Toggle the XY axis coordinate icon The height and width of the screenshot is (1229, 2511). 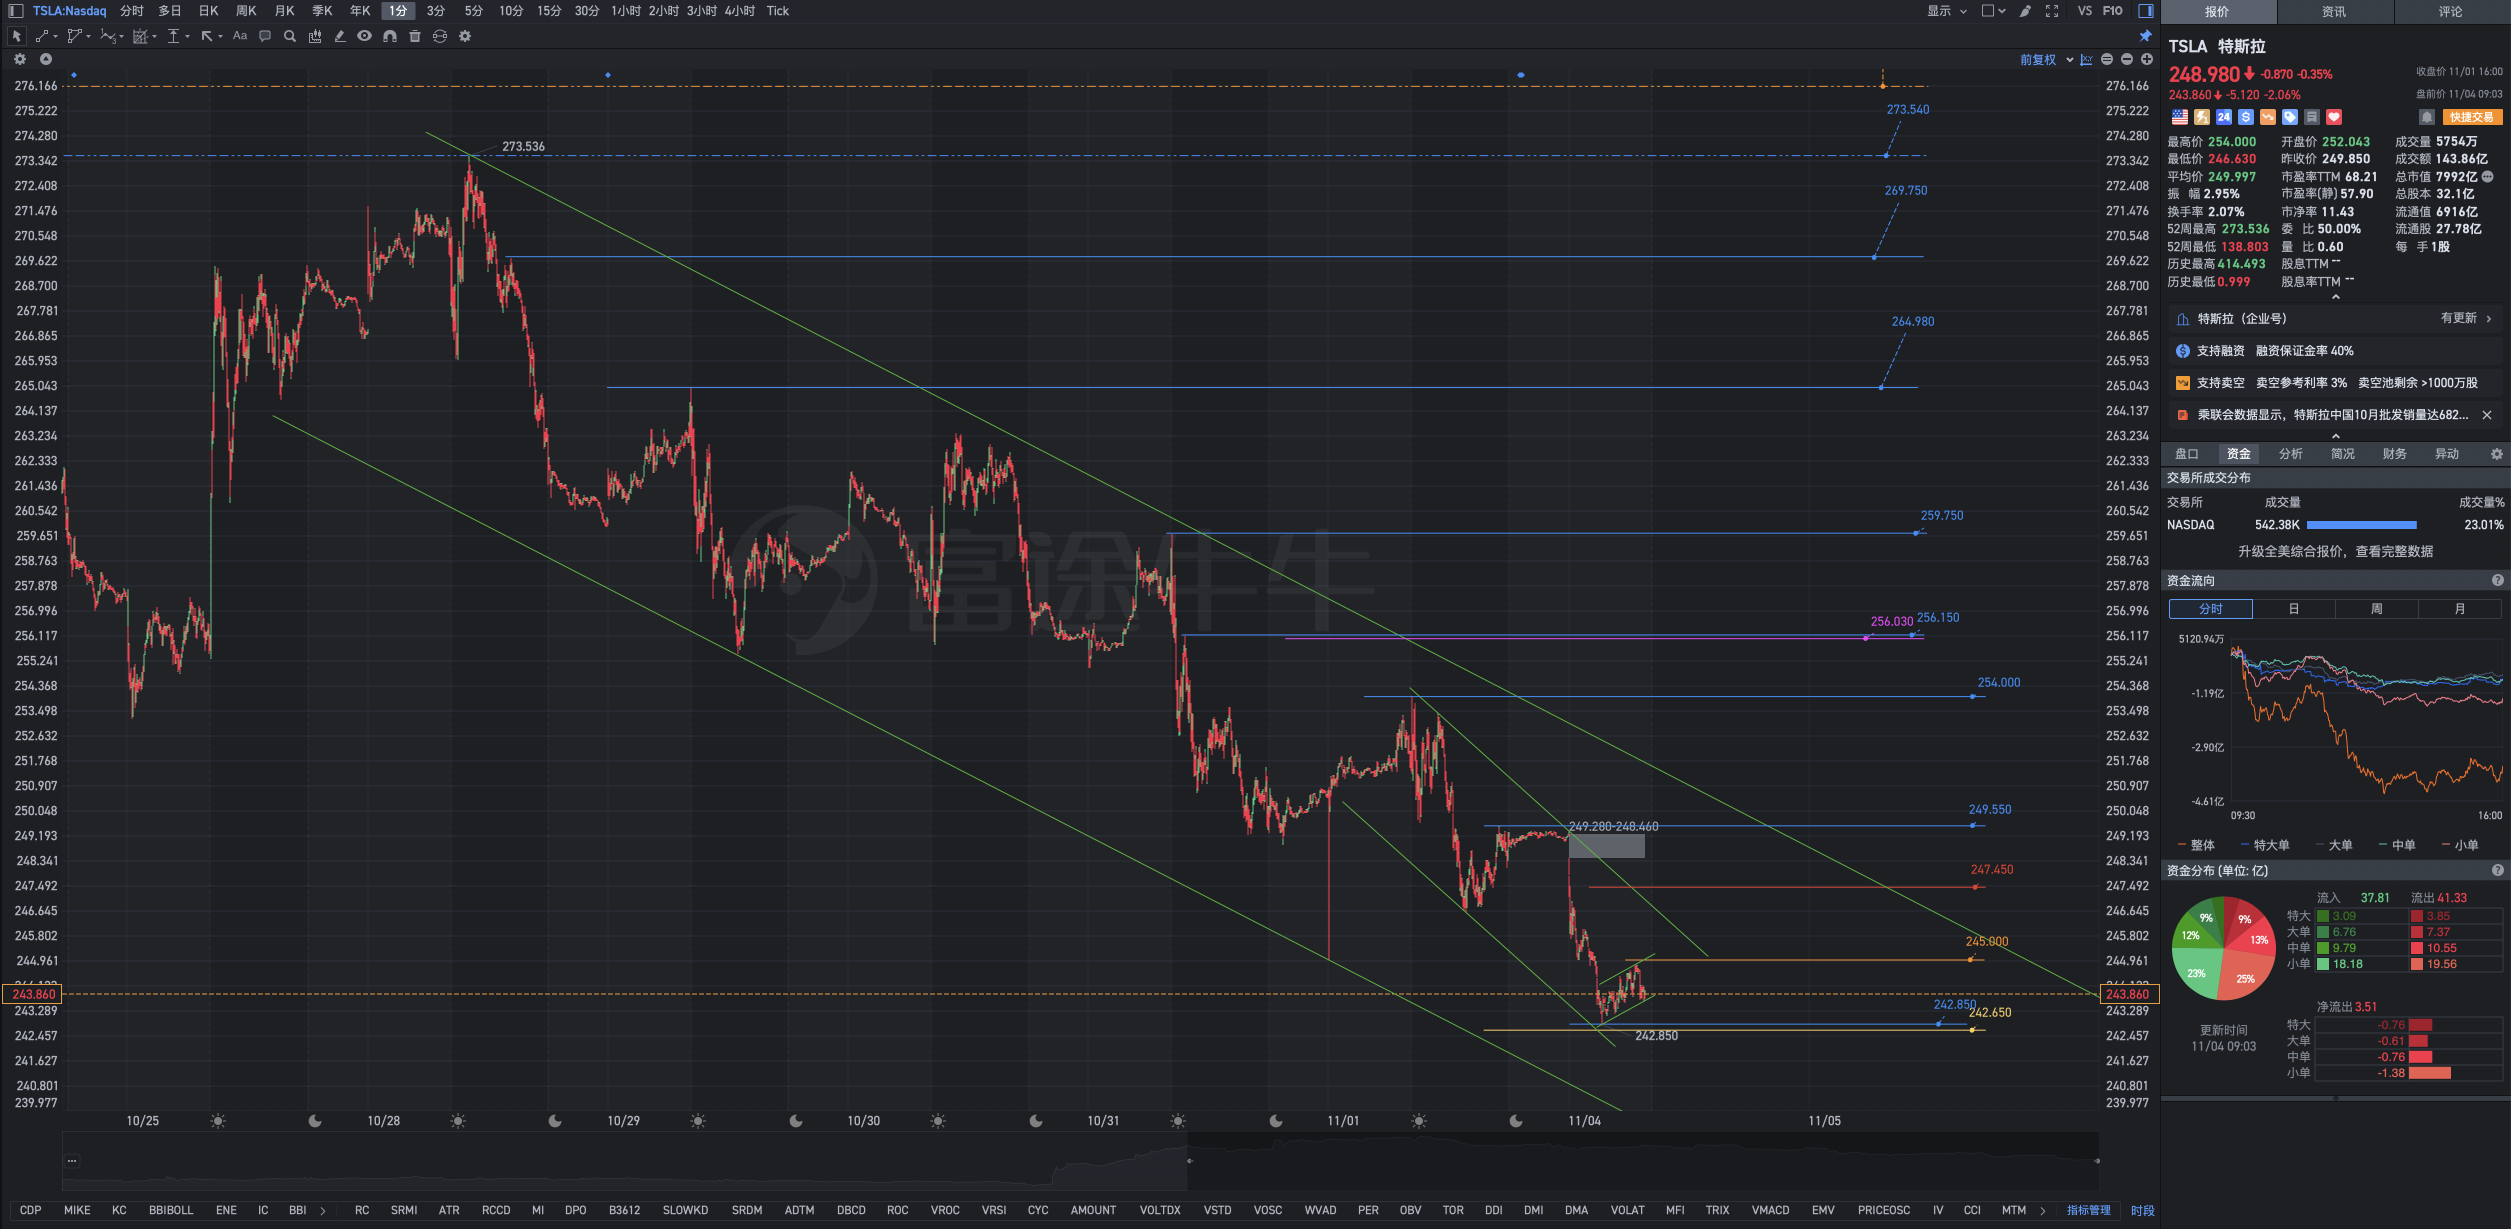pos(2087,60)
